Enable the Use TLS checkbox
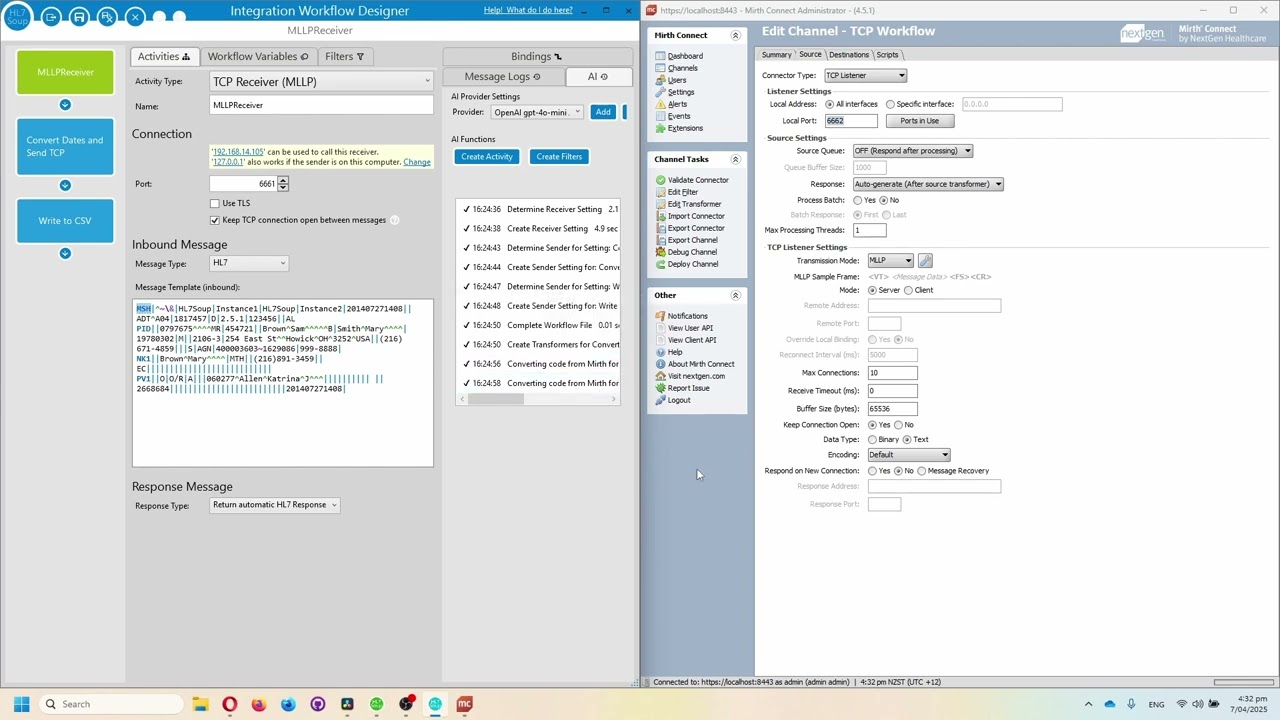This screenshot has width=1280, height=720. pos(214,203)
